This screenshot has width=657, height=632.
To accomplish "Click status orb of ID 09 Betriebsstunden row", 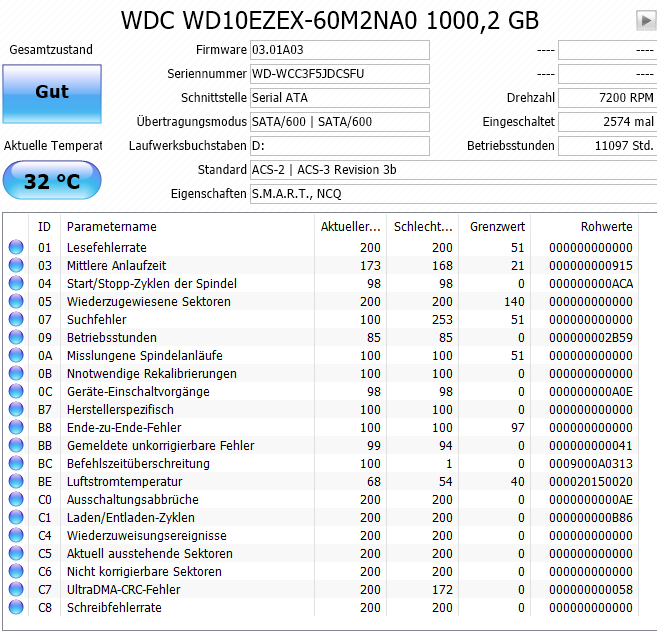I will pyautogui.click(x=16, y=337).
